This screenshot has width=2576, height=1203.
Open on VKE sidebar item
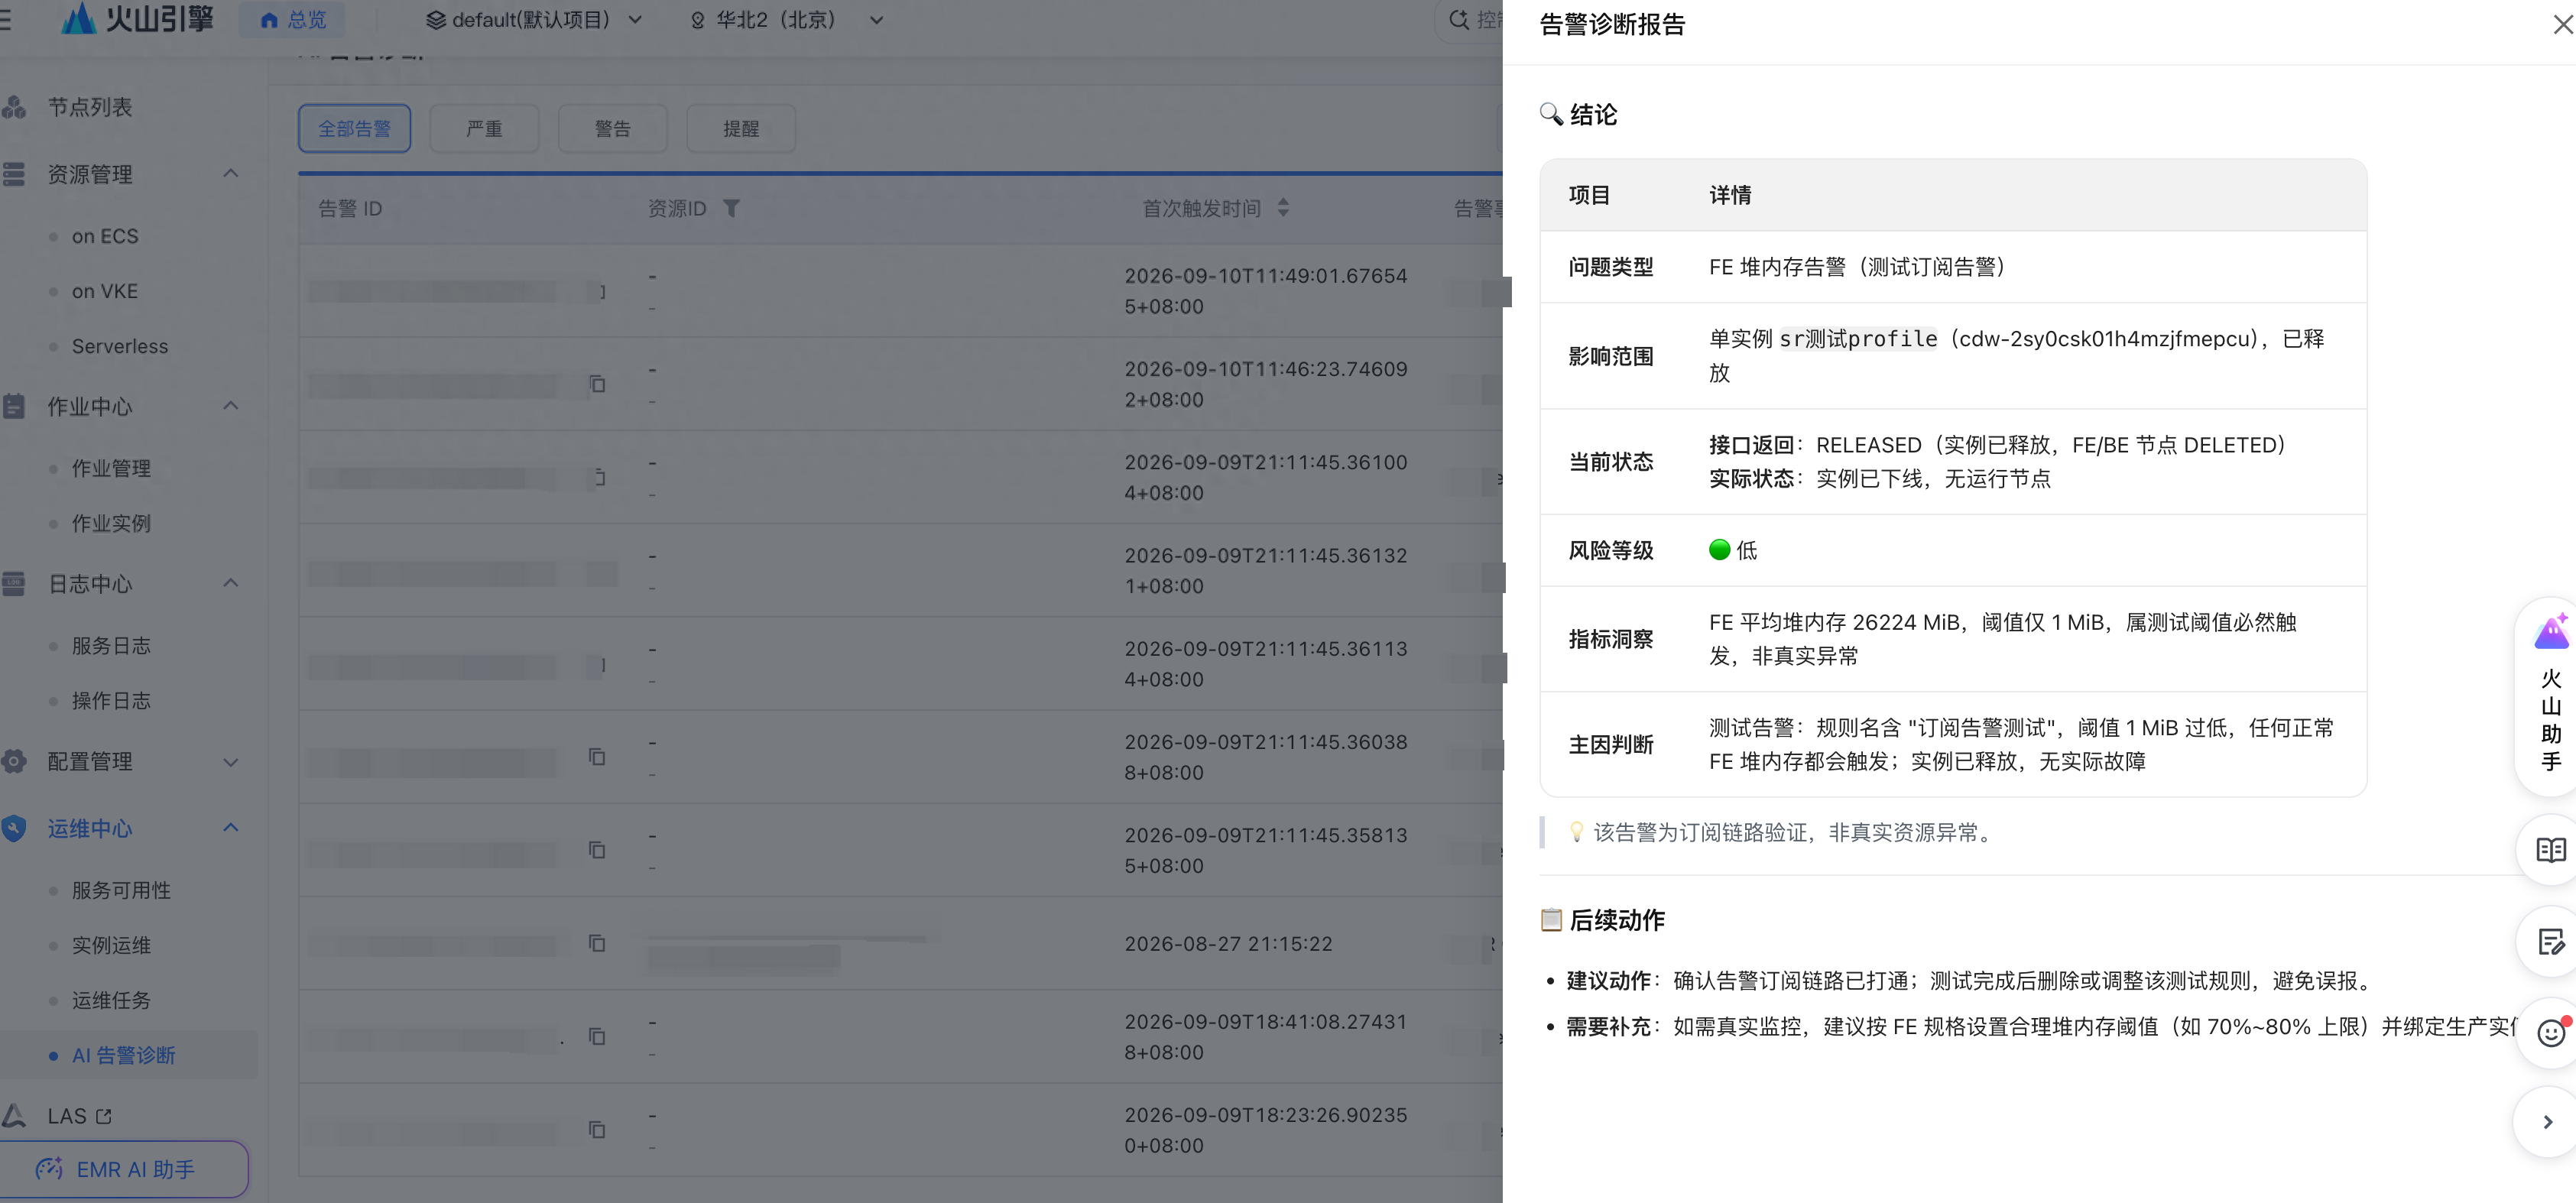[x=105, y=291]
